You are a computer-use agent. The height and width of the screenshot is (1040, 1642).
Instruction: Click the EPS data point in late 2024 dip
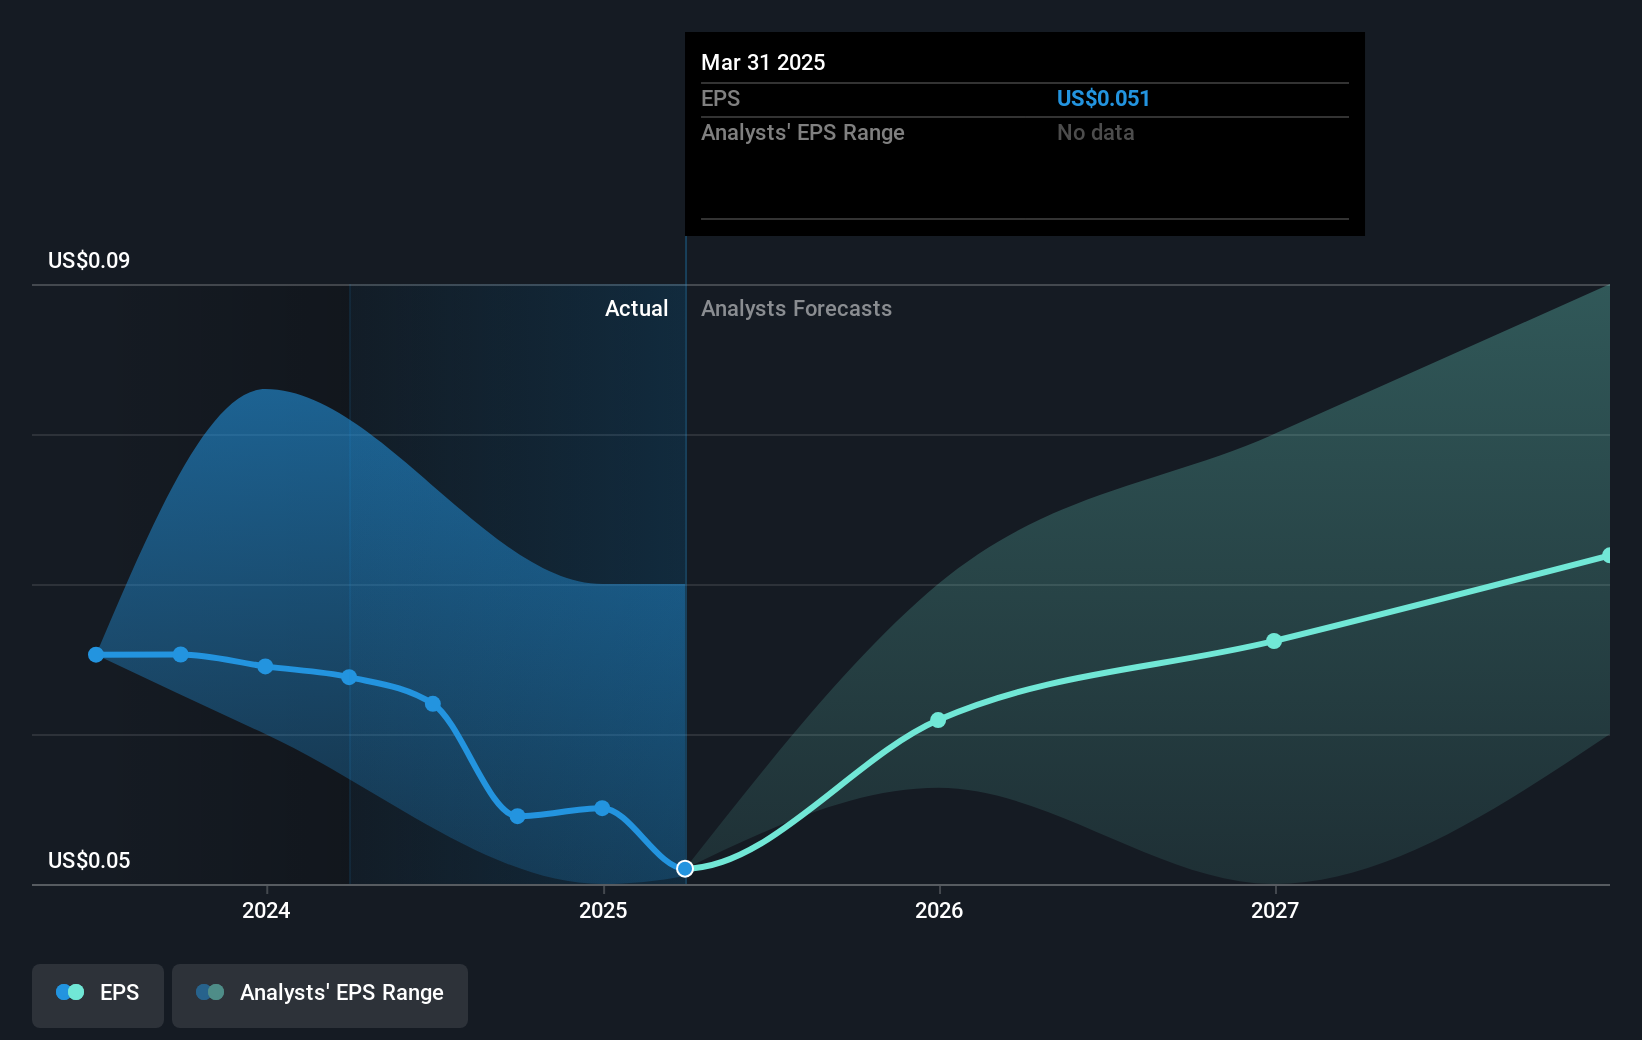(x=517, y=816)
